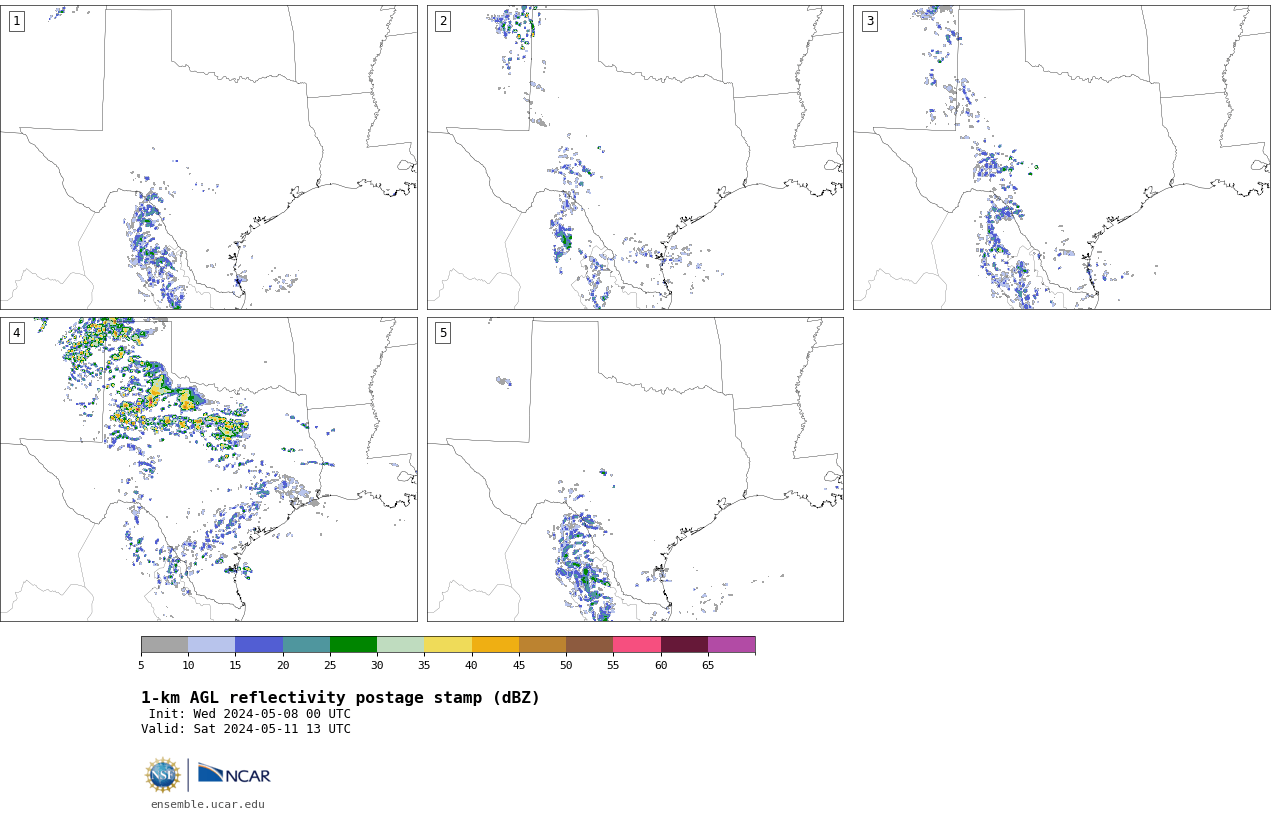The height and width of the screenshot is (815, 1280).
Task: Click the panel number label 4
Action: pos(16,333)
